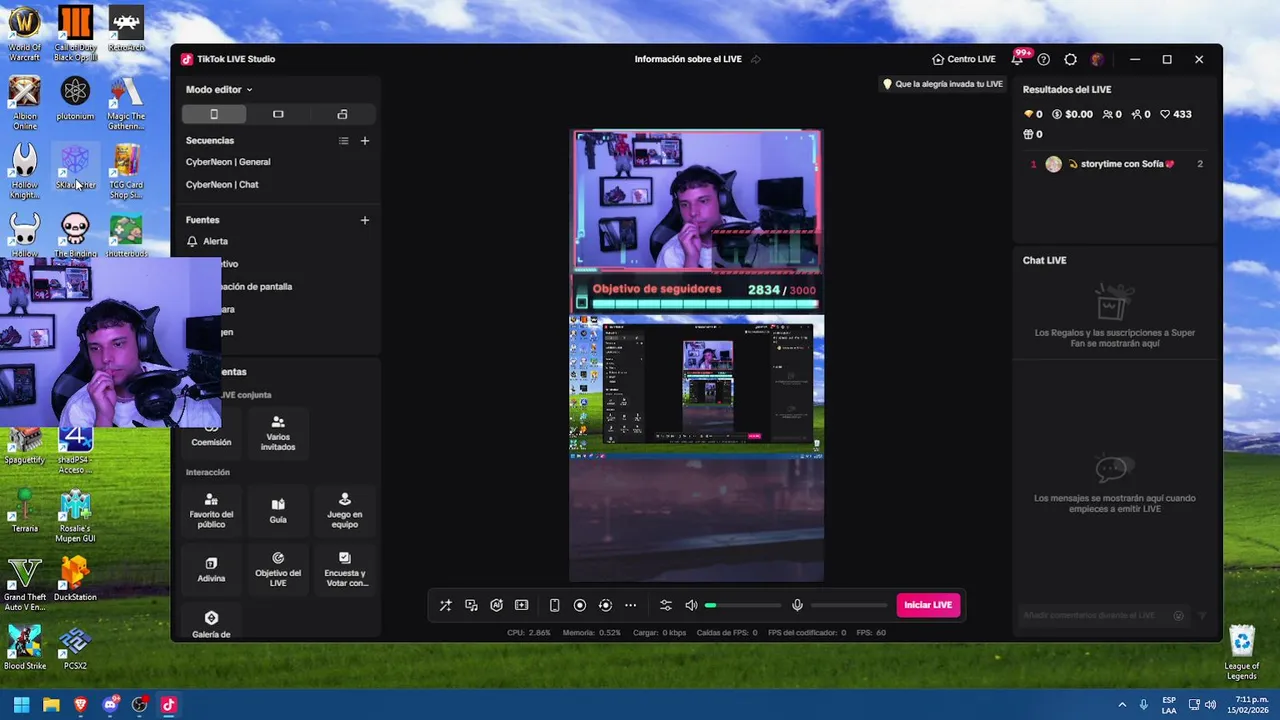This screenshot has width=1280, height=720.
Task: Open the notifications bell
Action: (1017, 59)
